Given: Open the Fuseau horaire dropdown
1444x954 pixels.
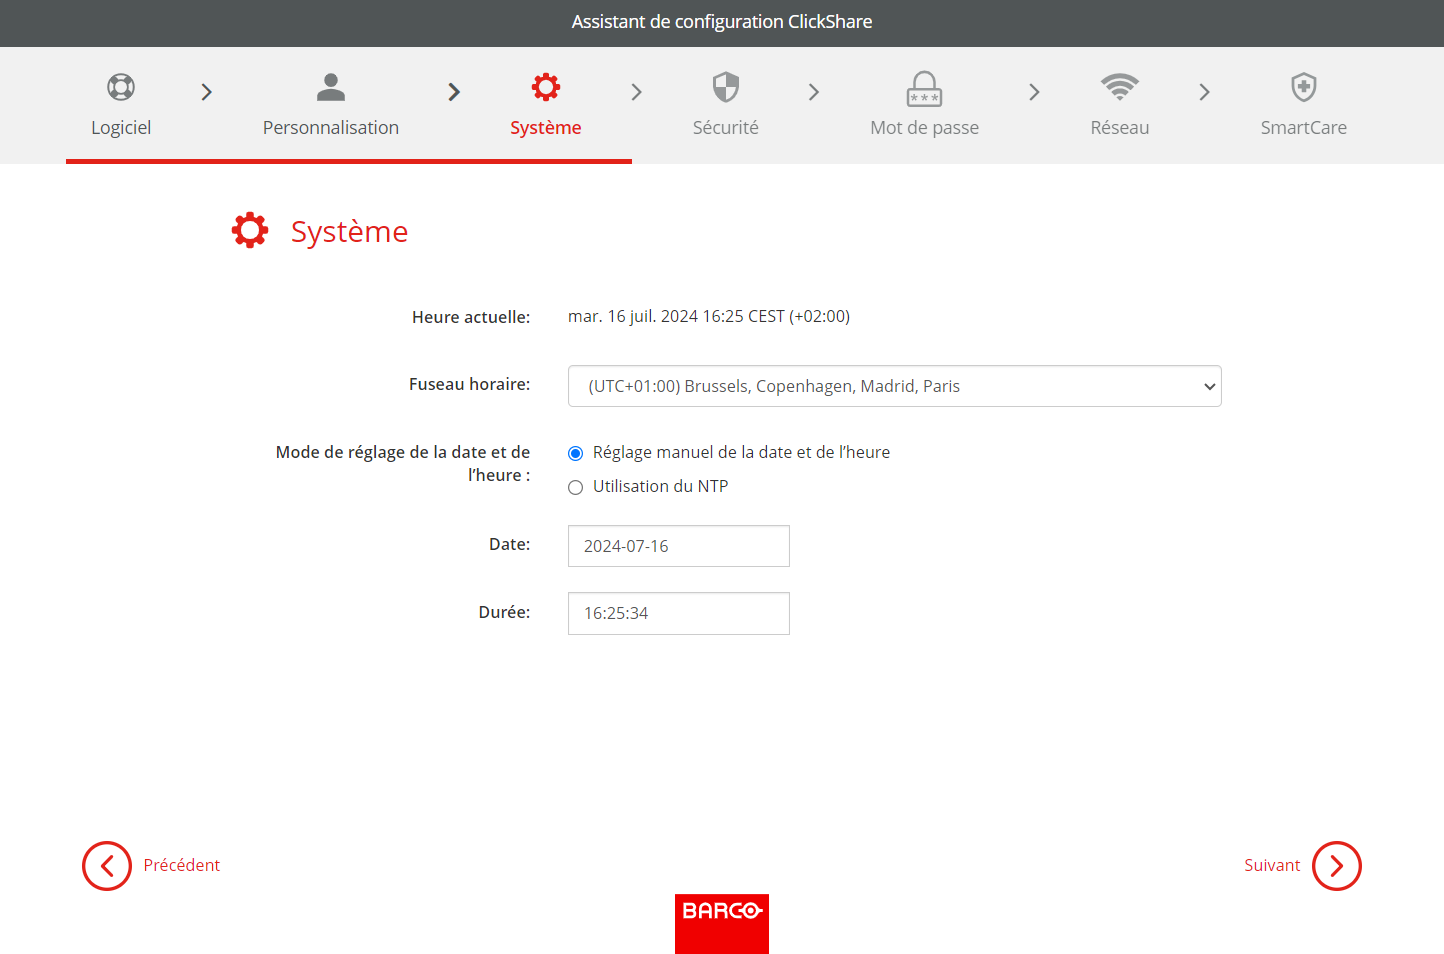Looking at the screenshot, I should (895, 386).
